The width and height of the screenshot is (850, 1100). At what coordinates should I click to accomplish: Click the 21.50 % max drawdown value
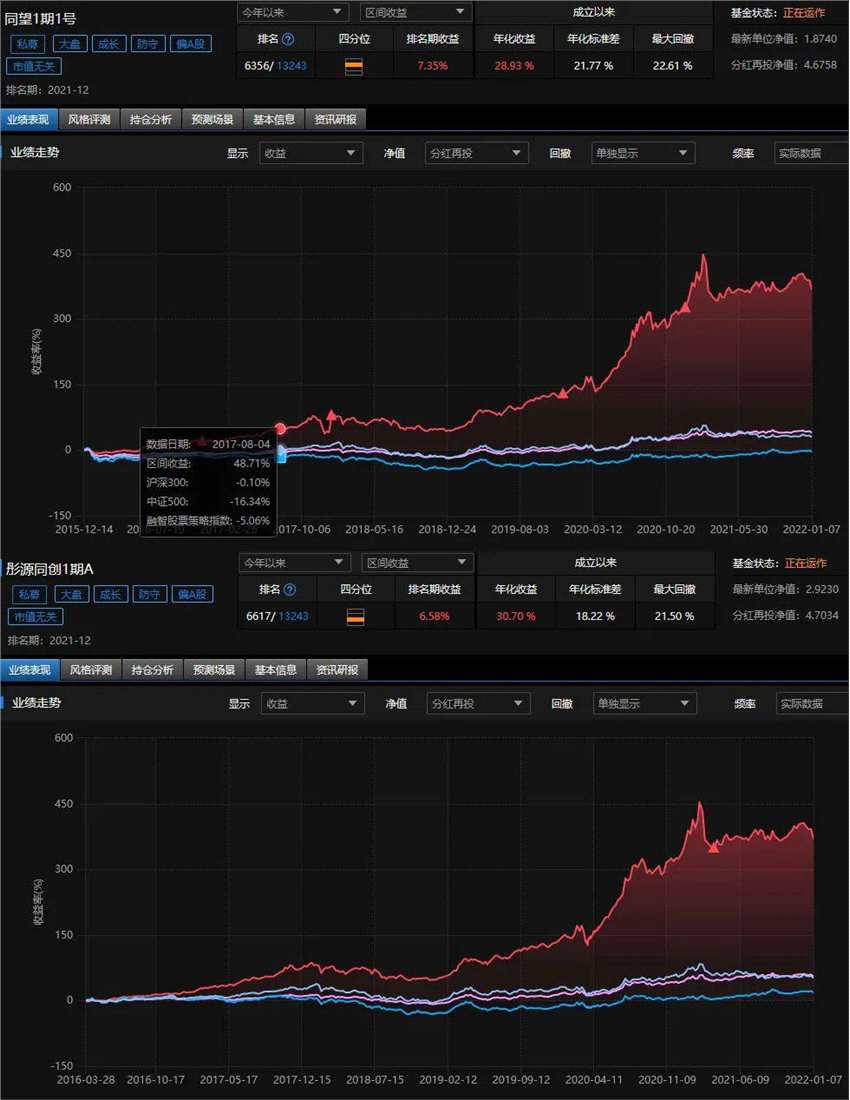coord(674,616)
